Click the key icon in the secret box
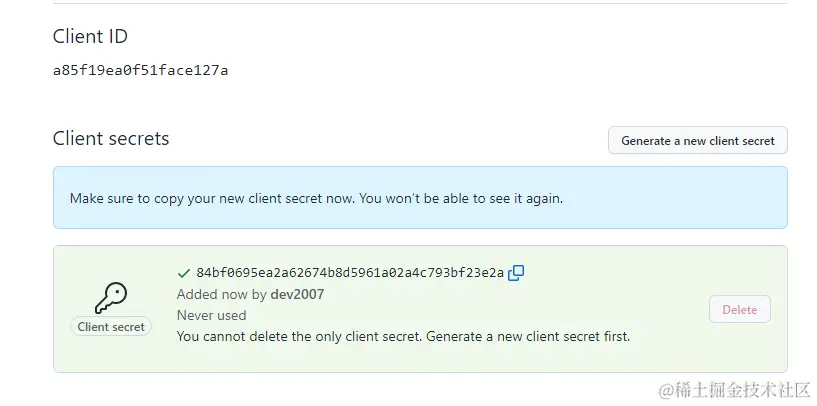The width and height of the screenshot is (817, 406). coord(111,297)
